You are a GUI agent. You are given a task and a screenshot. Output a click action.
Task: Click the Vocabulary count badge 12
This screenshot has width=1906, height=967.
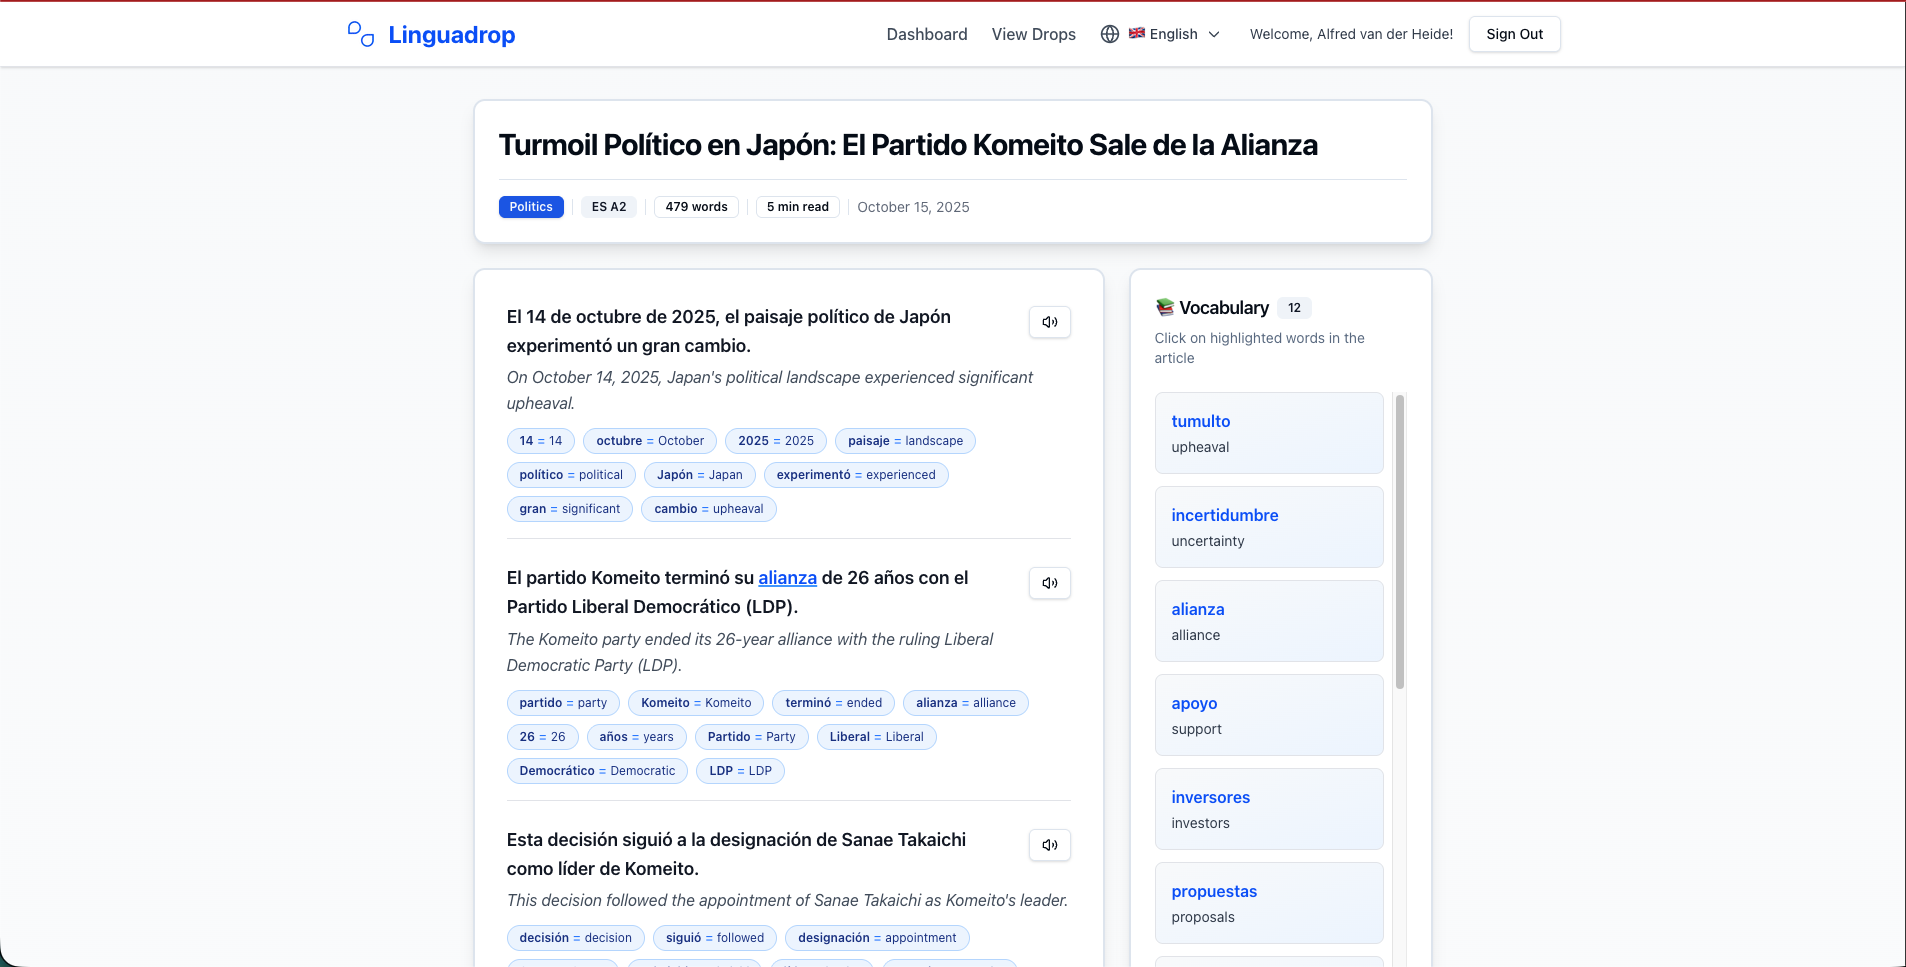click(x=1294, y=308)
